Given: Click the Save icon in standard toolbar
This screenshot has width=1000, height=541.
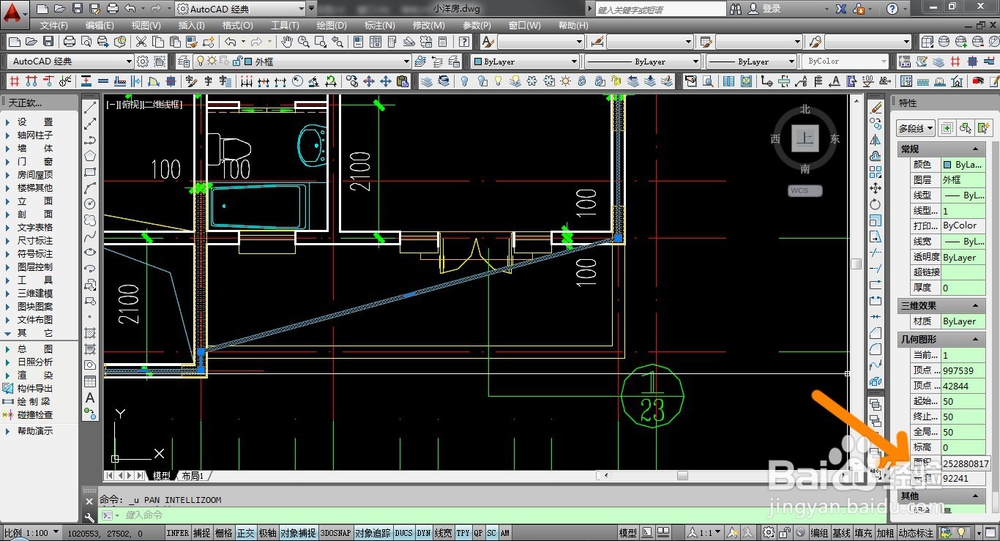Looking at the screenshot, I should coord(48,42).
